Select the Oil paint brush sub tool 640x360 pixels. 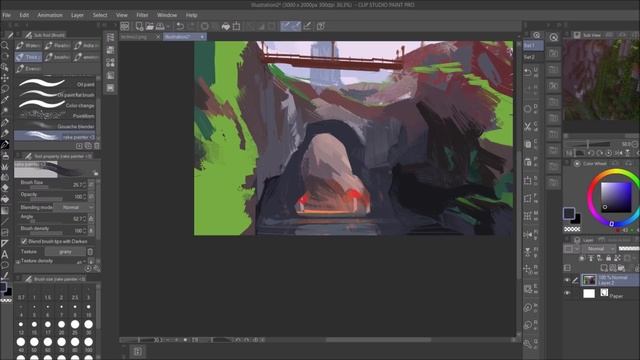(x=55, y=84)
